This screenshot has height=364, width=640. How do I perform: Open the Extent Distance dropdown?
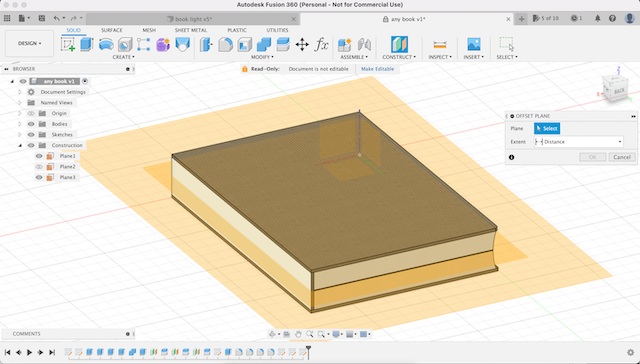[579, 142]
